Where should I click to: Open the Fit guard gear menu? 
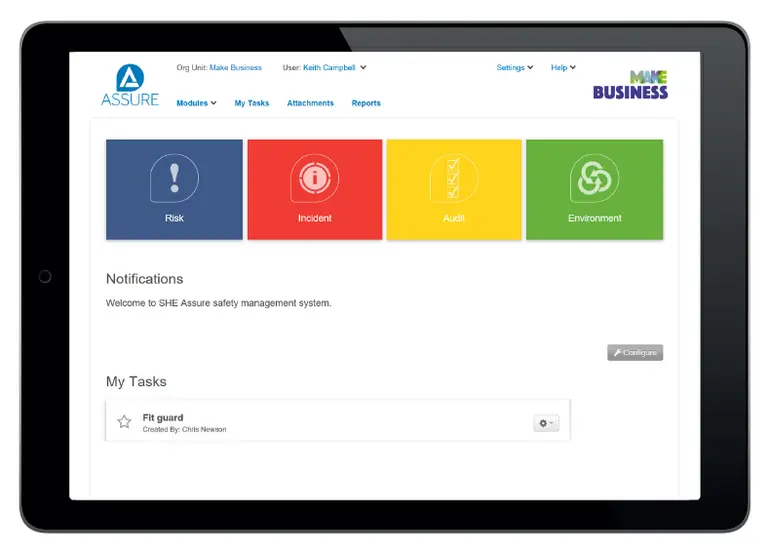(x=546, y=423)
